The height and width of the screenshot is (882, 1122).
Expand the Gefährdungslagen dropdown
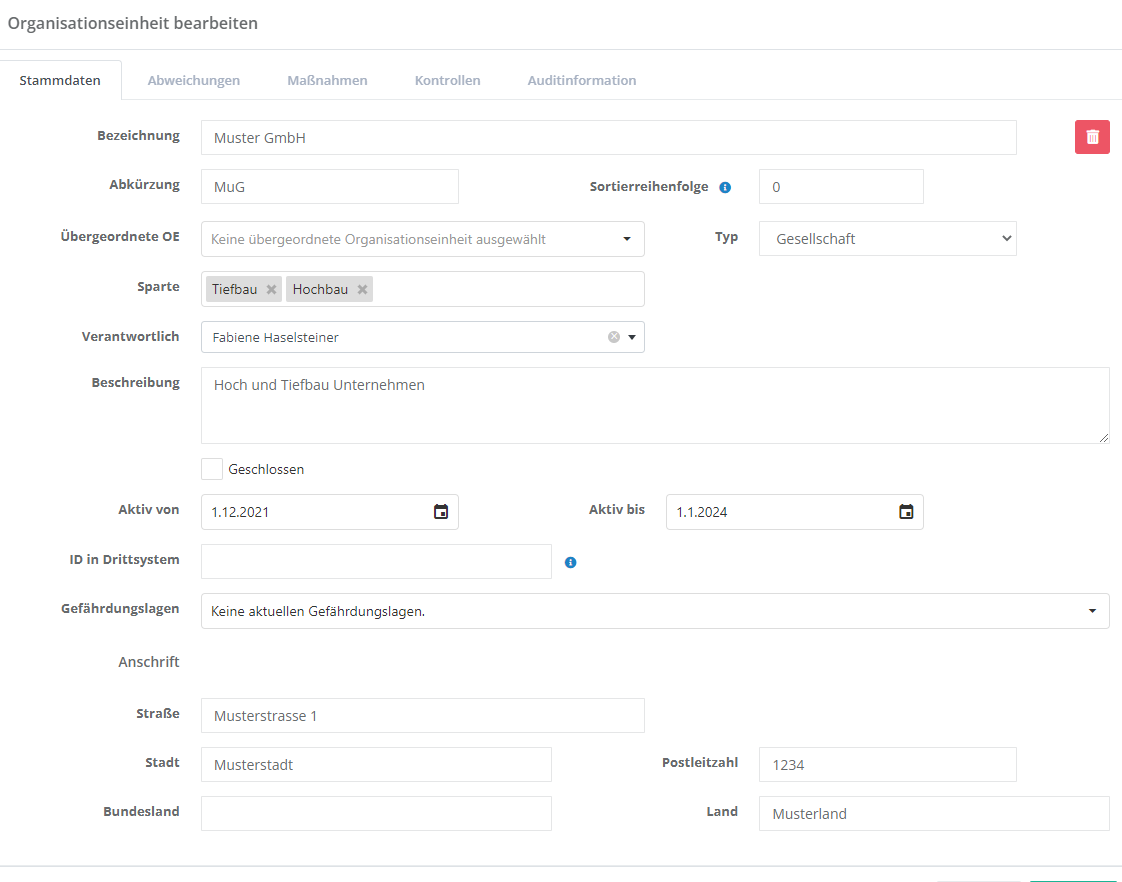click(x=1091, y=611)
